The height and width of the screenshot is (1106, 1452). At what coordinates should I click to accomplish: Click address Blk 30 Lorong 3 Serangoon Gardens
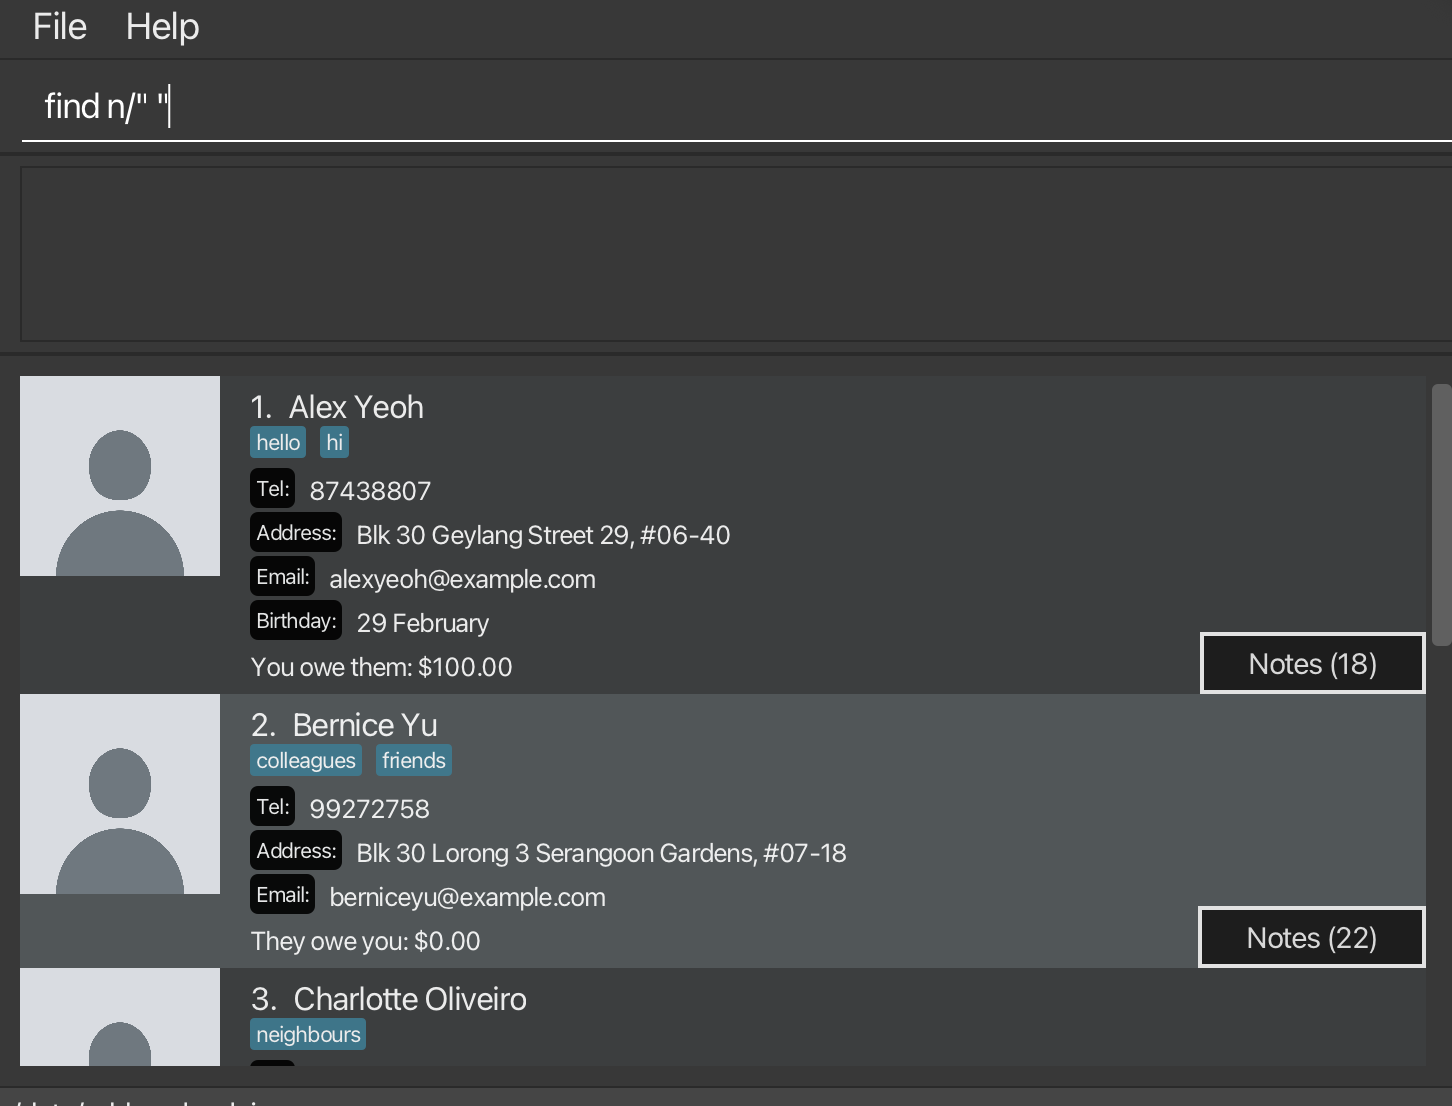[x=601, y=853]
